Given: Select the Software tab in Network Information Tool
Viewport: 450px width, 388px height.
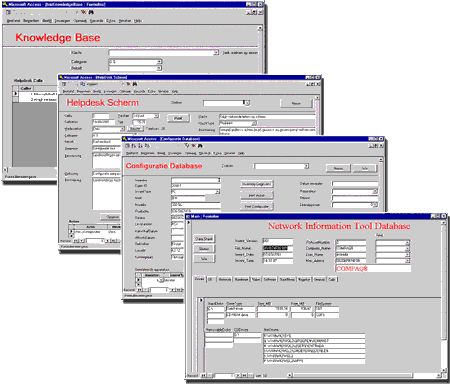Looking at the screenshot, I should coord(270,279).
